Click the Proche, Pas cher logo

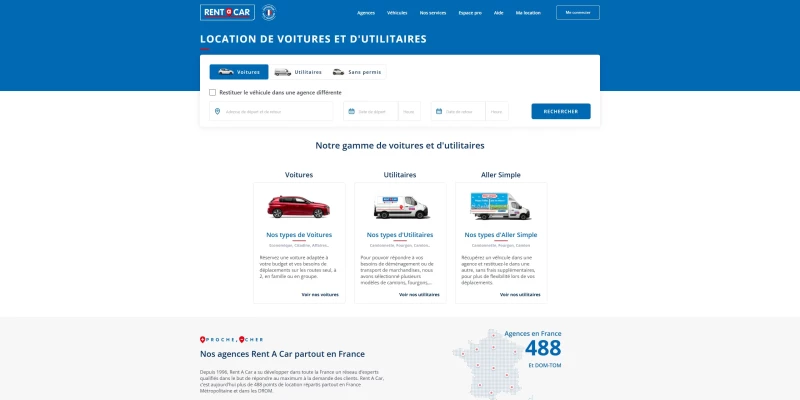pyautogui.click(x=232, y=339)
